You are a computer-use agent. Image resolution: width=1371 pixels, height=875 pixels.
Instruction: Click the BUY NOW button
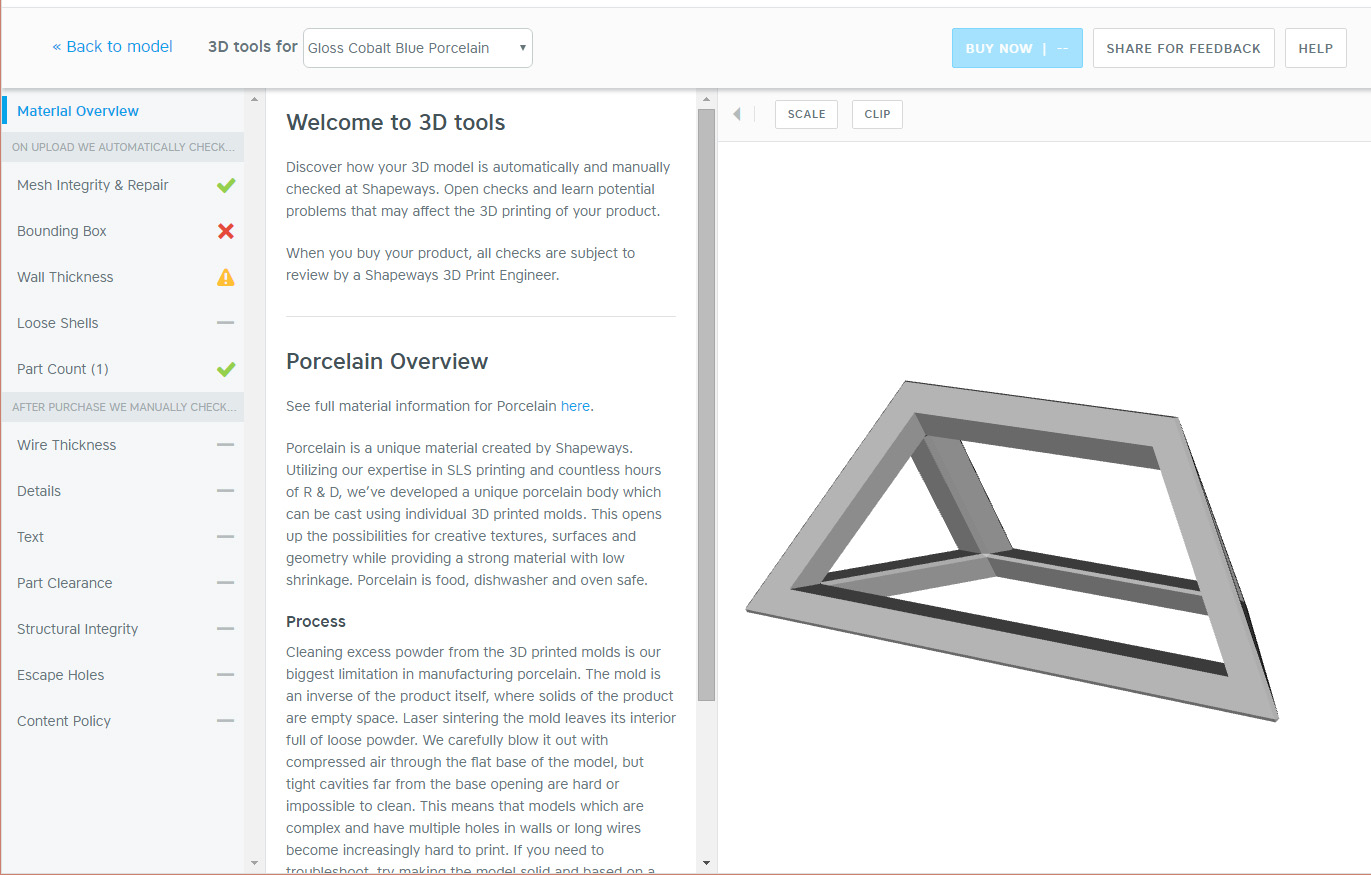[x=1017, y=48]
